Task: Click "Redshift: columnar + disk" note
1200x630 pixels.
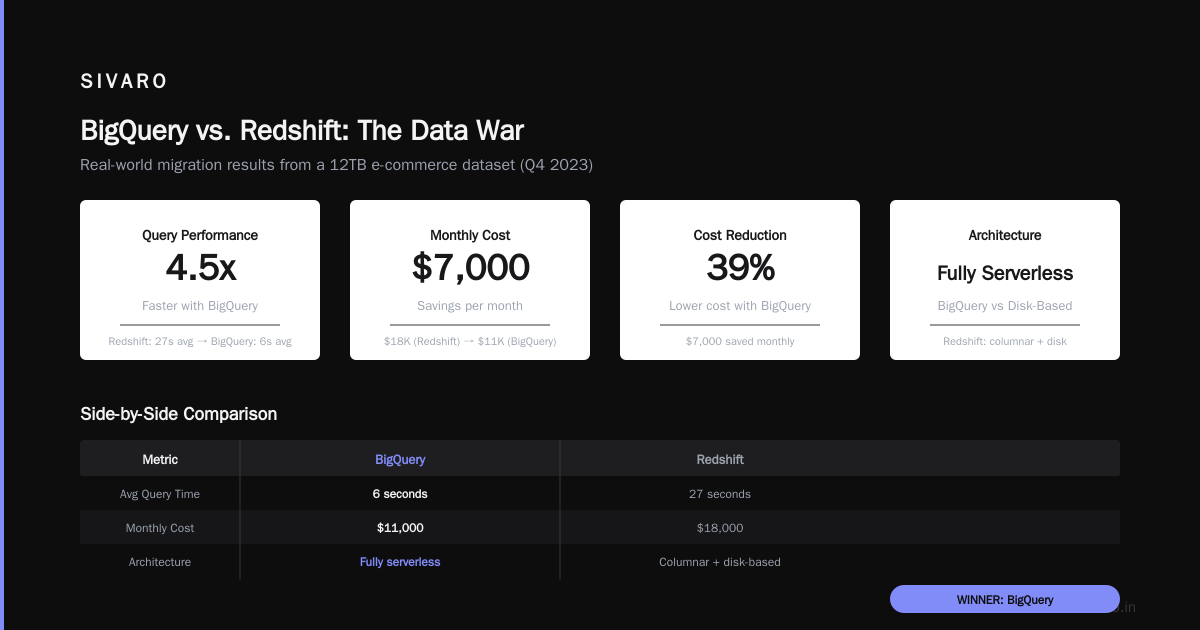Action: 1005,341
